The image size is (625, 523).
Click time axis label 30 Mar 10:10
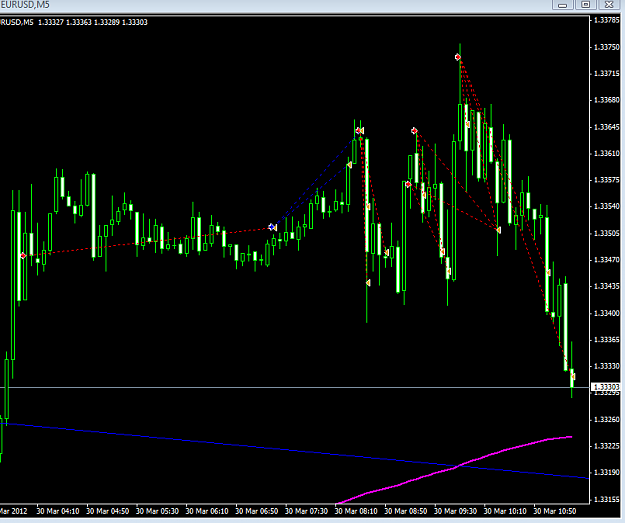505,511
